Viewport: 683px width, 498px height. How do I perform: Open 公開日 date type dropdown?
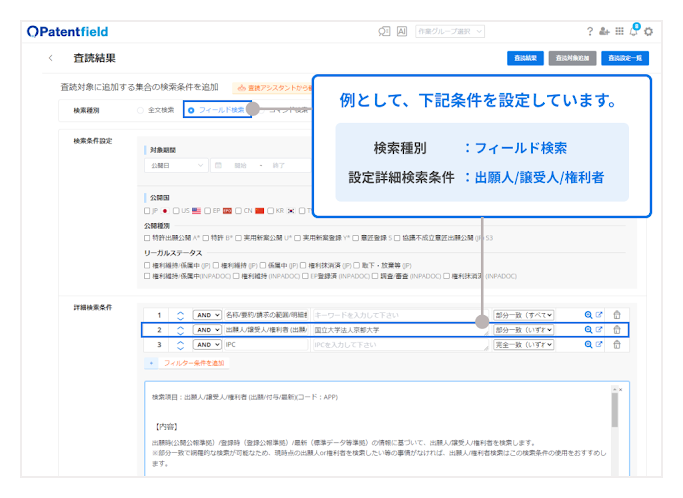tap(176, 165)
